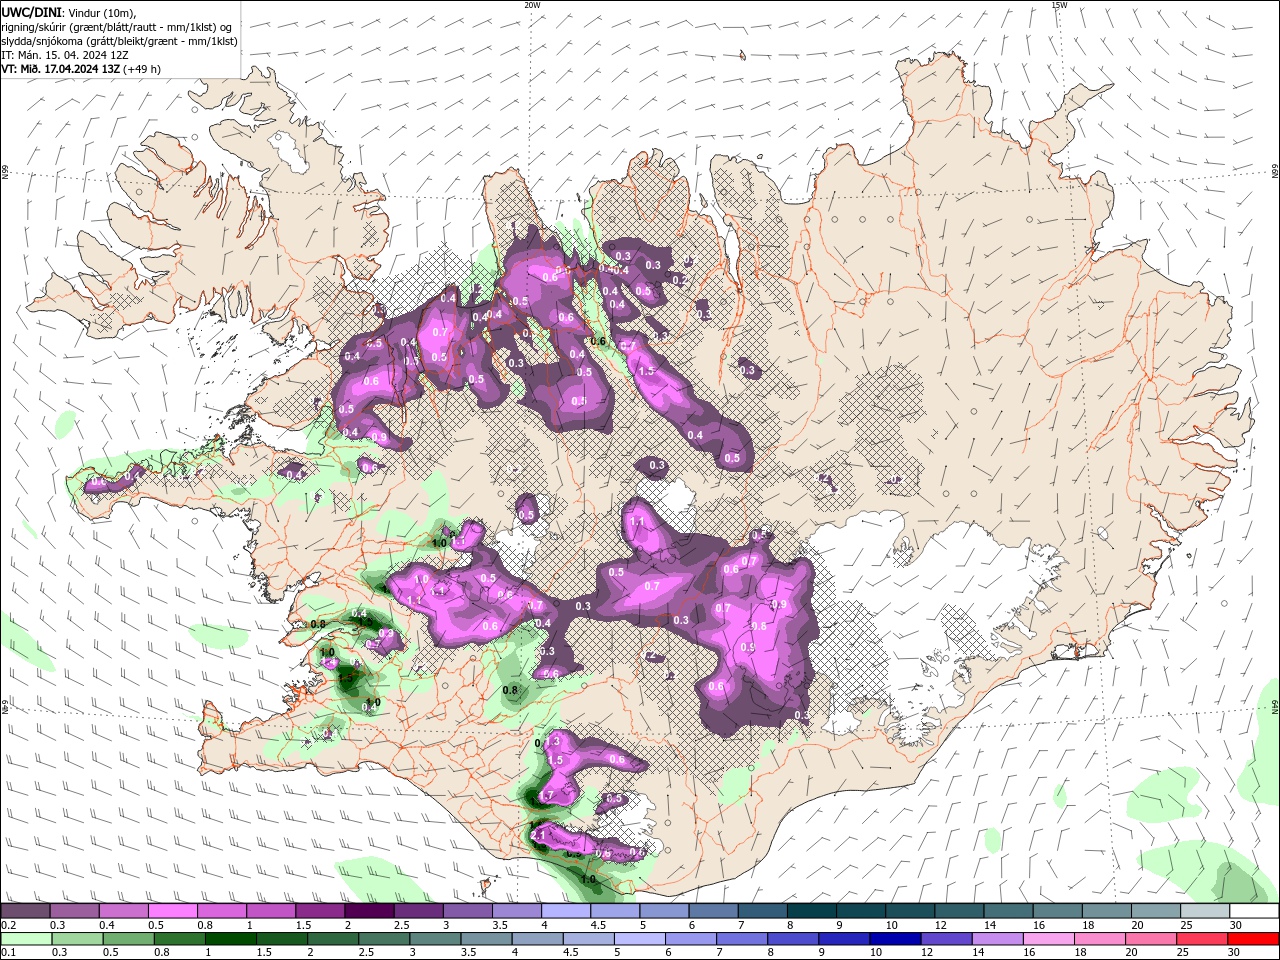Select the 0.5 green swatch on the lower scale
Viewport: 1280px width, 960px height.
point(129,939)
